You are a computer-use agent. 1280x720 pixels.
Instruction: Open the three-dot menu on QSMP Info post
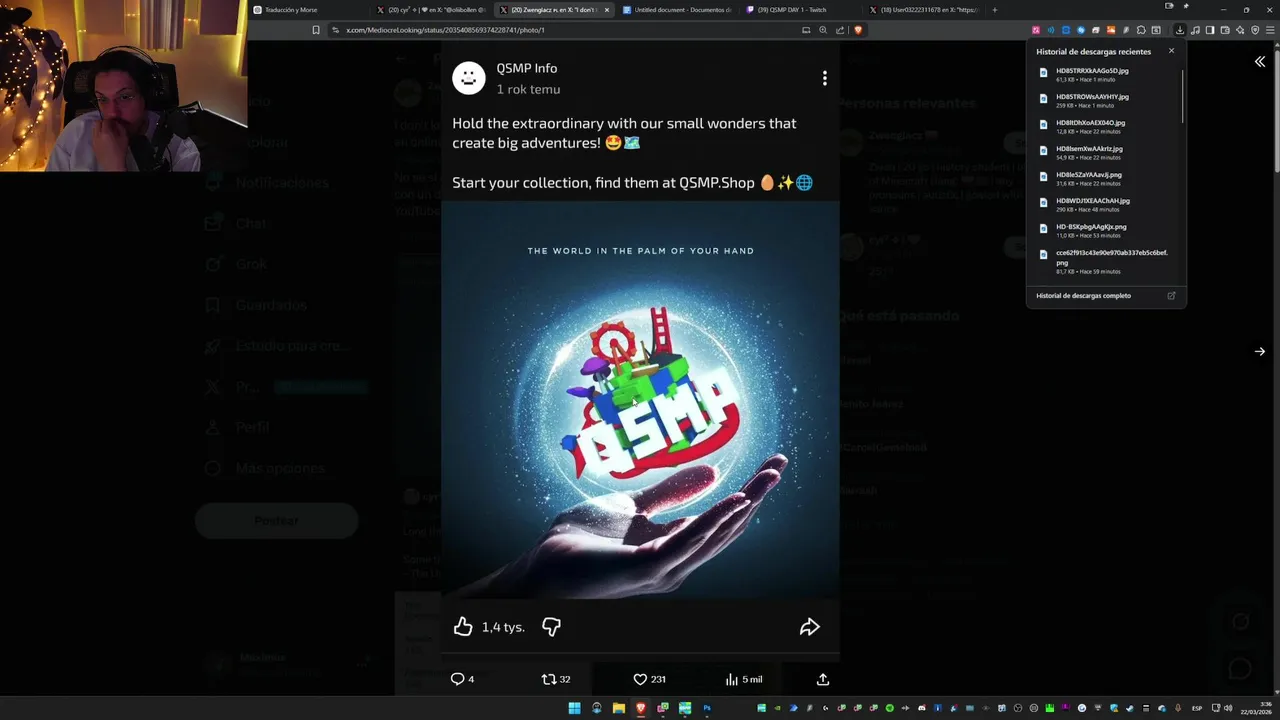(824, 78)
